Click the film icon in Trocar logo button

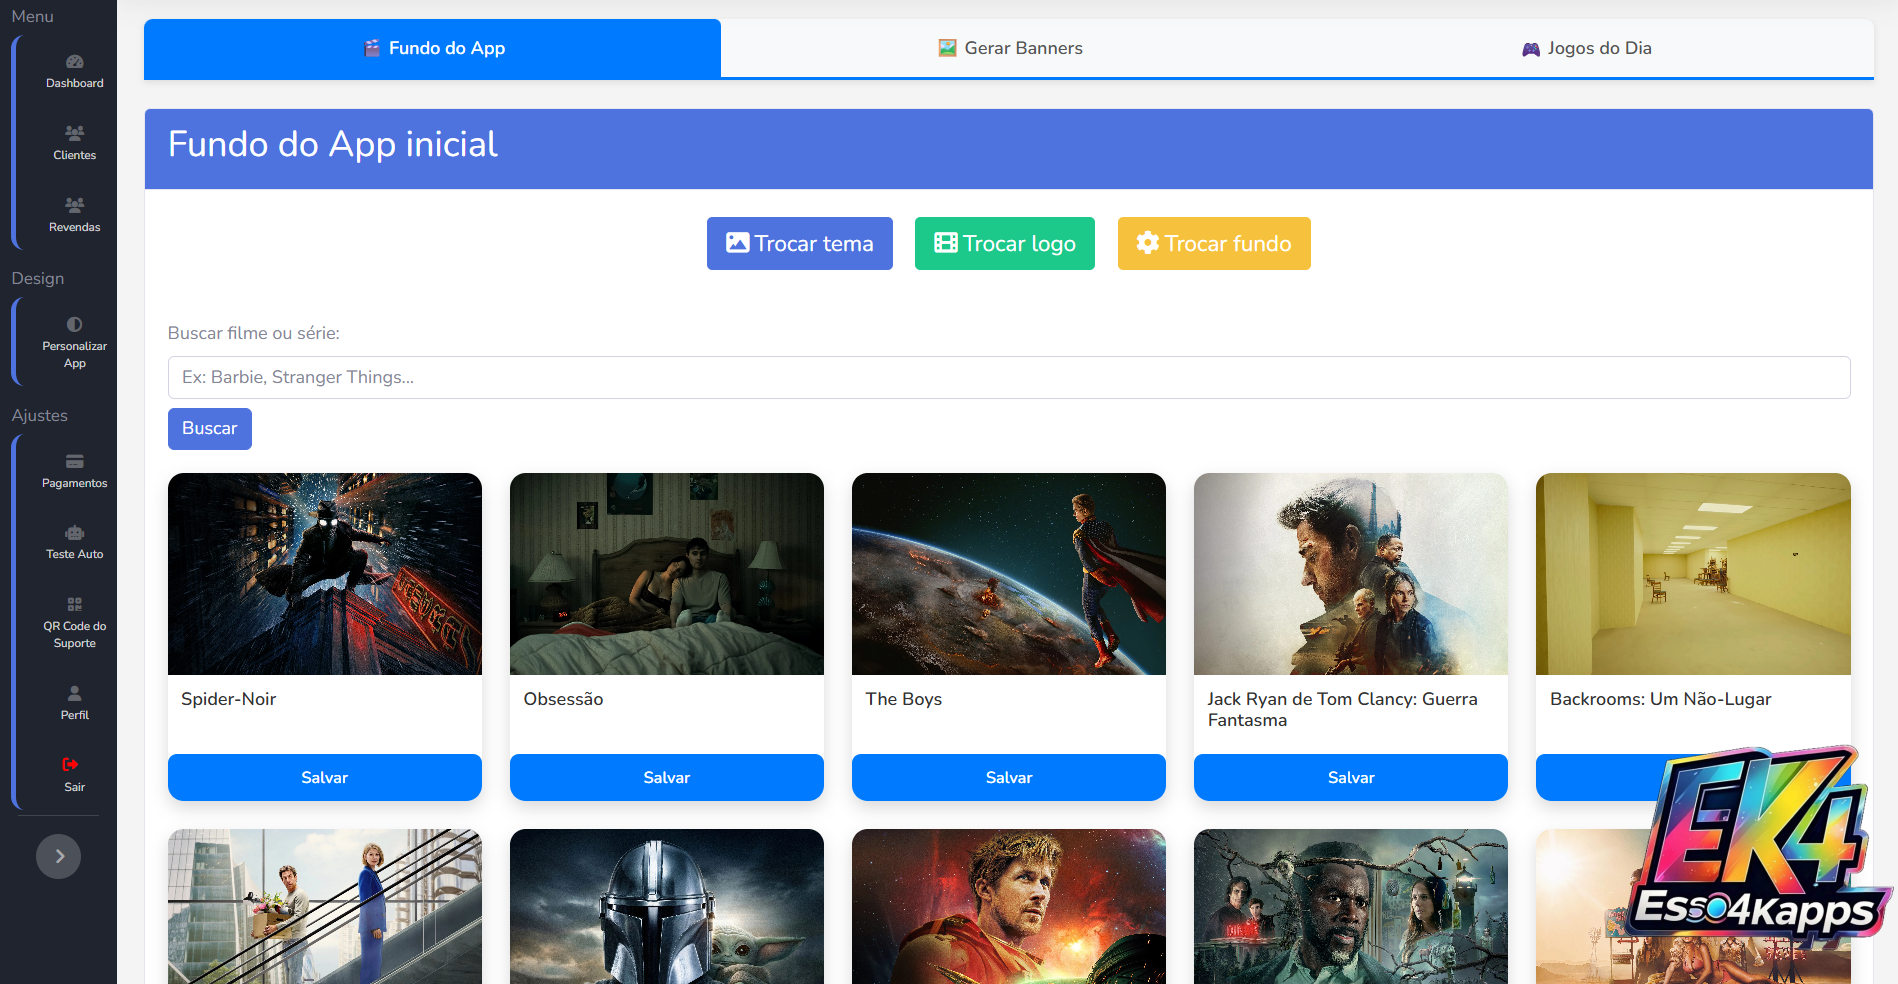click(945, 243)
